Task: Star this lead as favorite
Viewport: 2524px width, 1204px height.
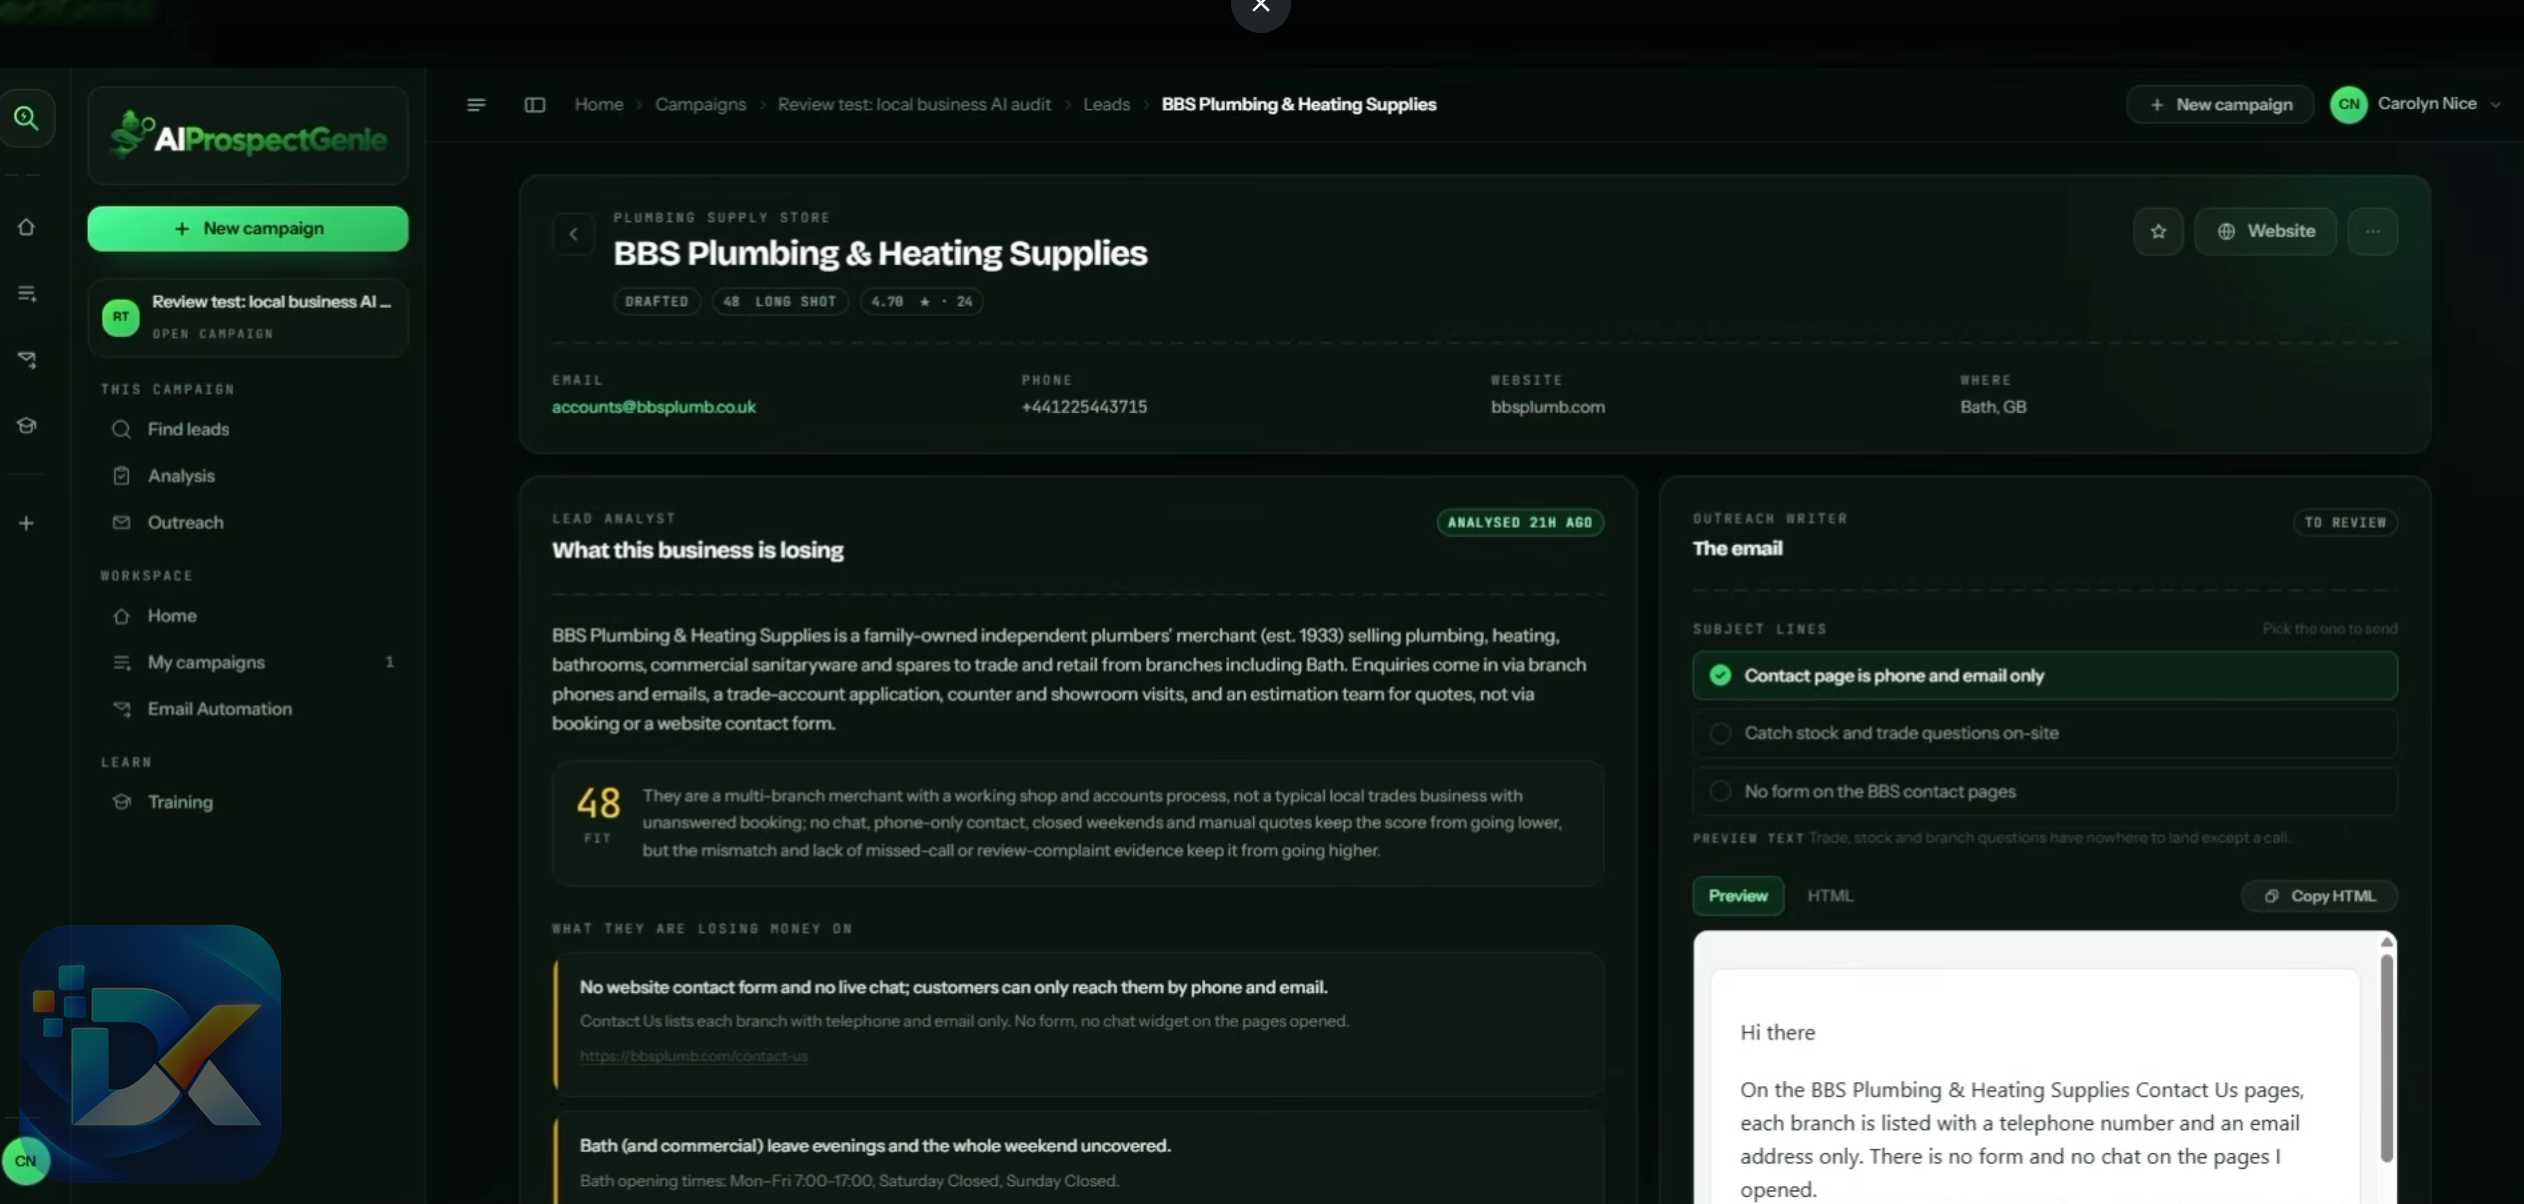Action: point(2158,231)
